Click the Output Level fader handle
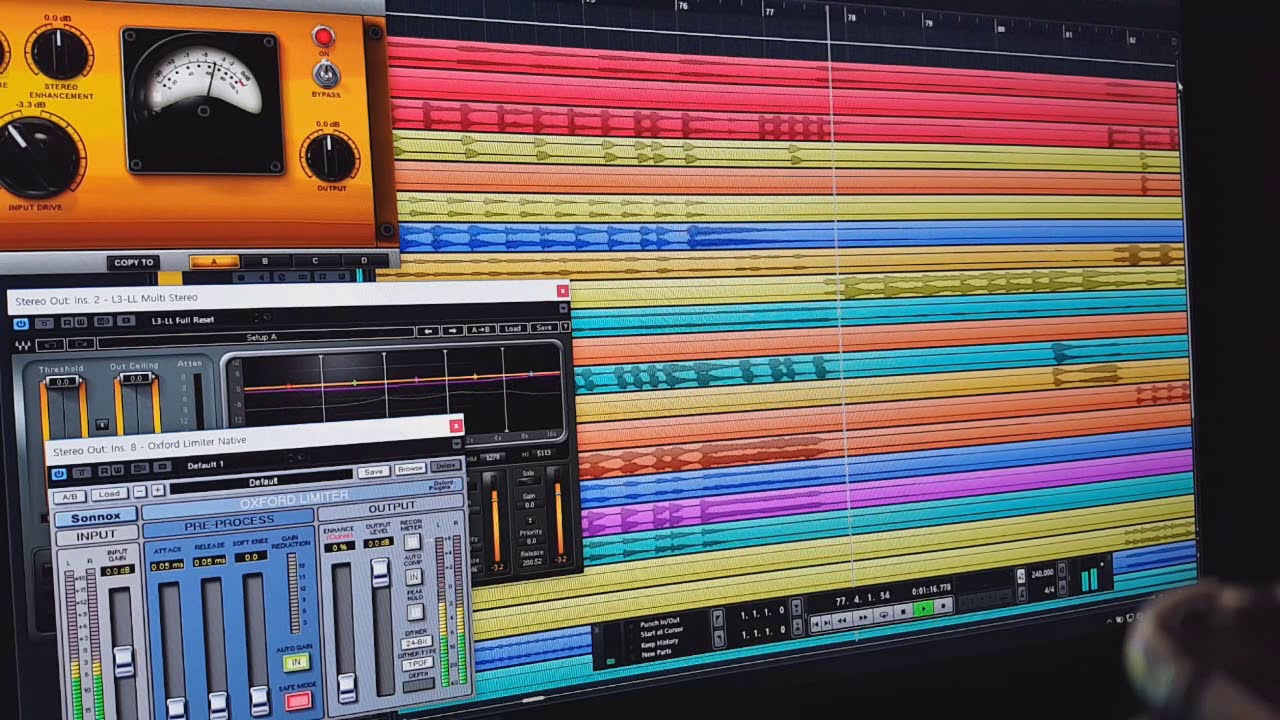This screenshot has width=1280, height=720. coord(380,573)
